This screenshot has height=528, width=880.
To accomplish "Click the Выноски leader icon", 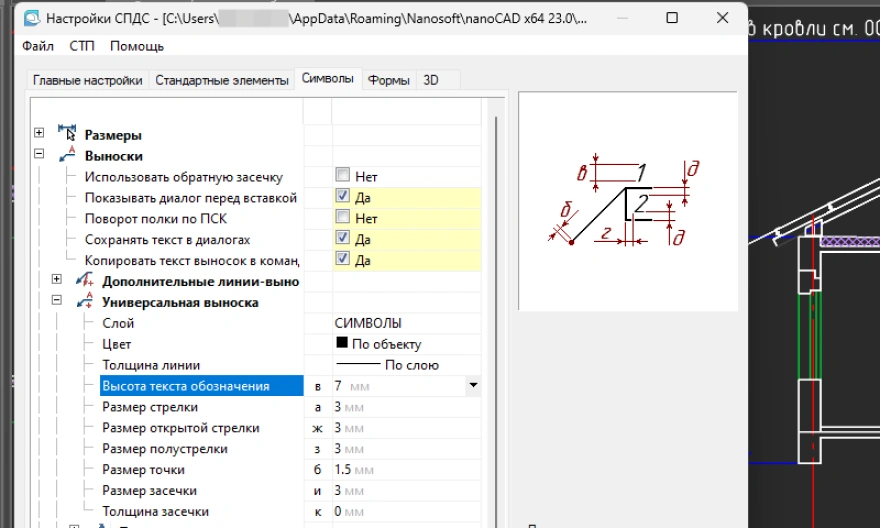I will tap(68, 155).
